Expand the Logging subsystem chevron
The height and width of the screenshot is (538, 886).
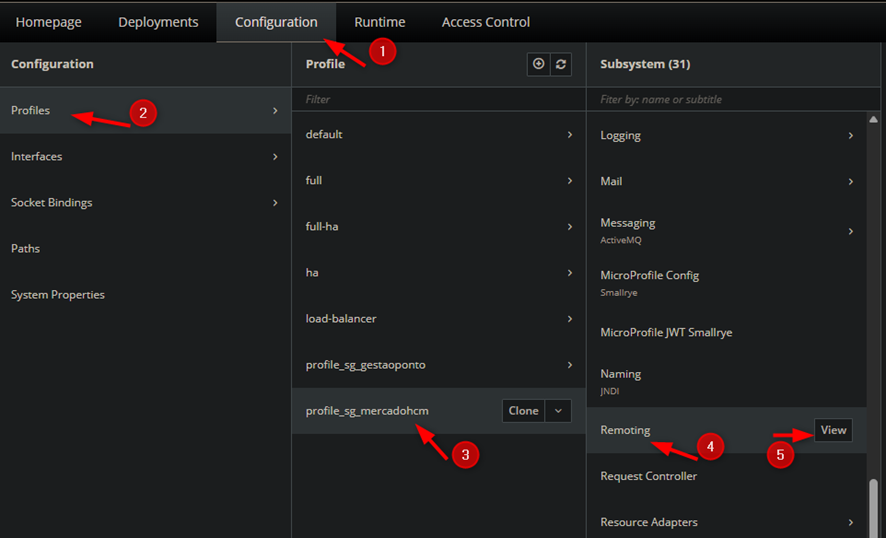(x=851, y=136)
